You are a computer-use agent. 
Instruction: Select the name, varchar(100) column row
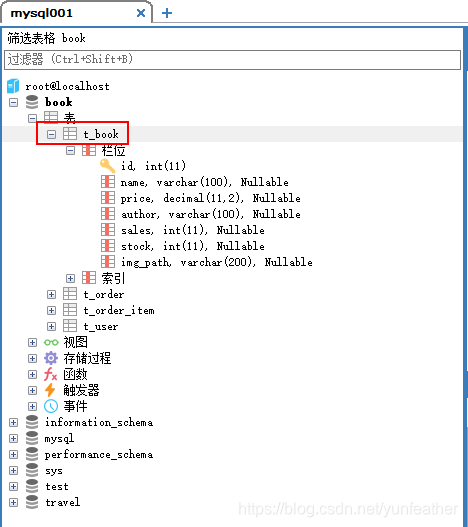(x=204, y=182)
